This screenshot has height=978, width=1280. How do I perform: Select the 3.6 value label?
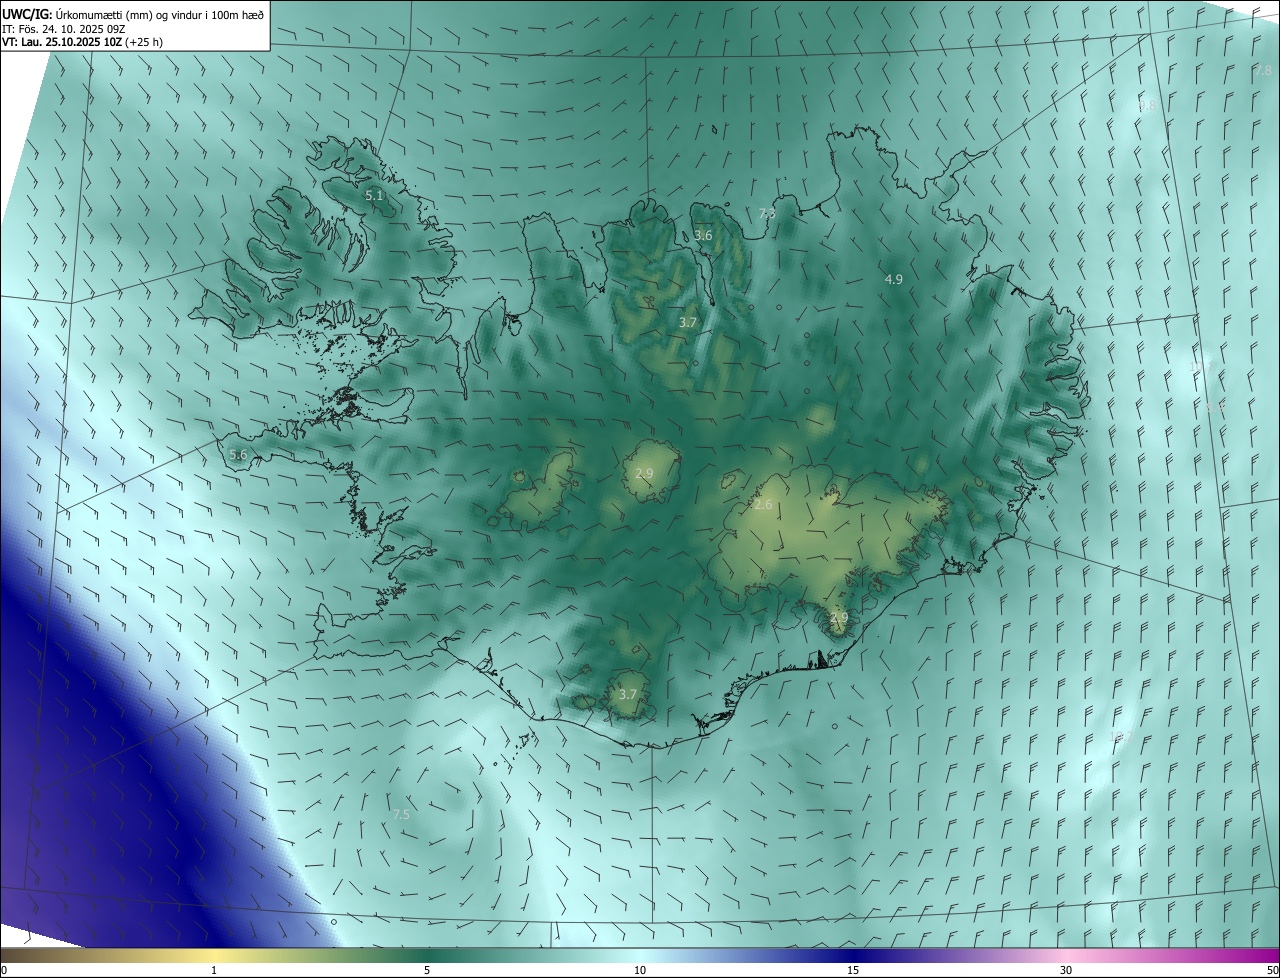point(703,236)
